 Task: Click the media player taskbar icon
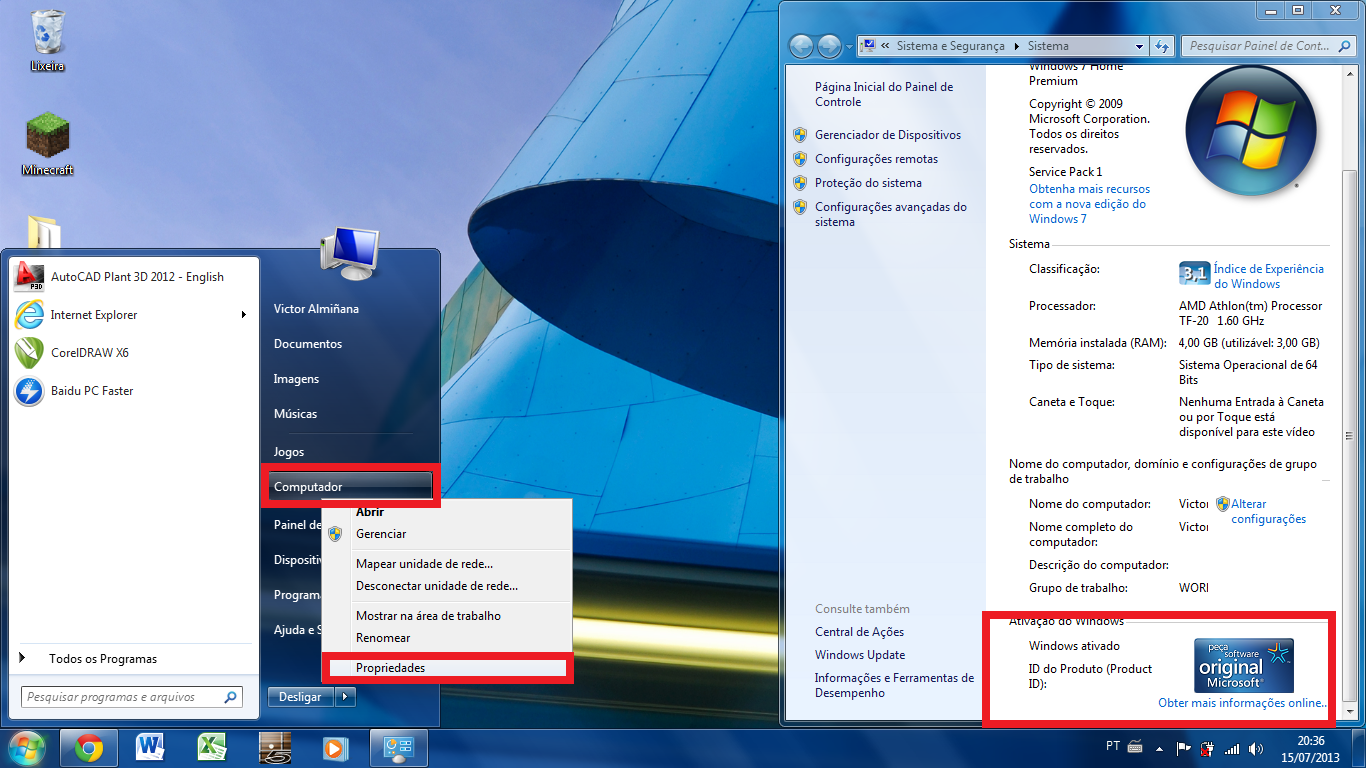click(x=335, y=748)
